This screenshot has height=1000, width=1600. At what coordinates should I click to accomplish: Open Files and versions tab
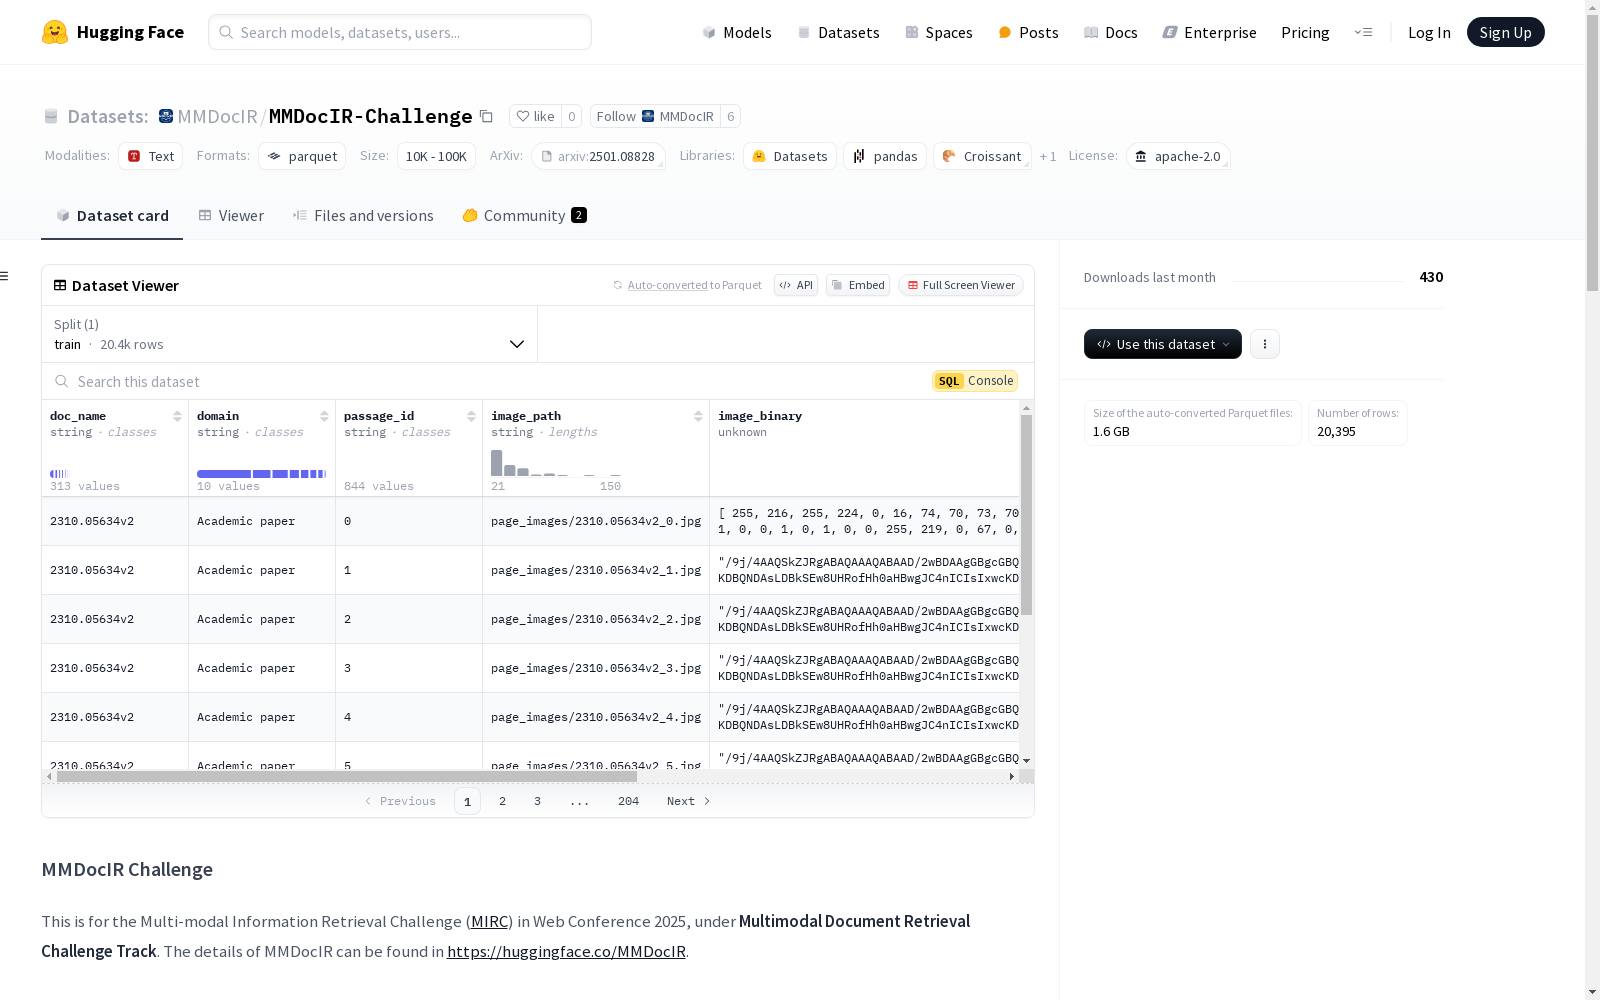pos(363,215)
